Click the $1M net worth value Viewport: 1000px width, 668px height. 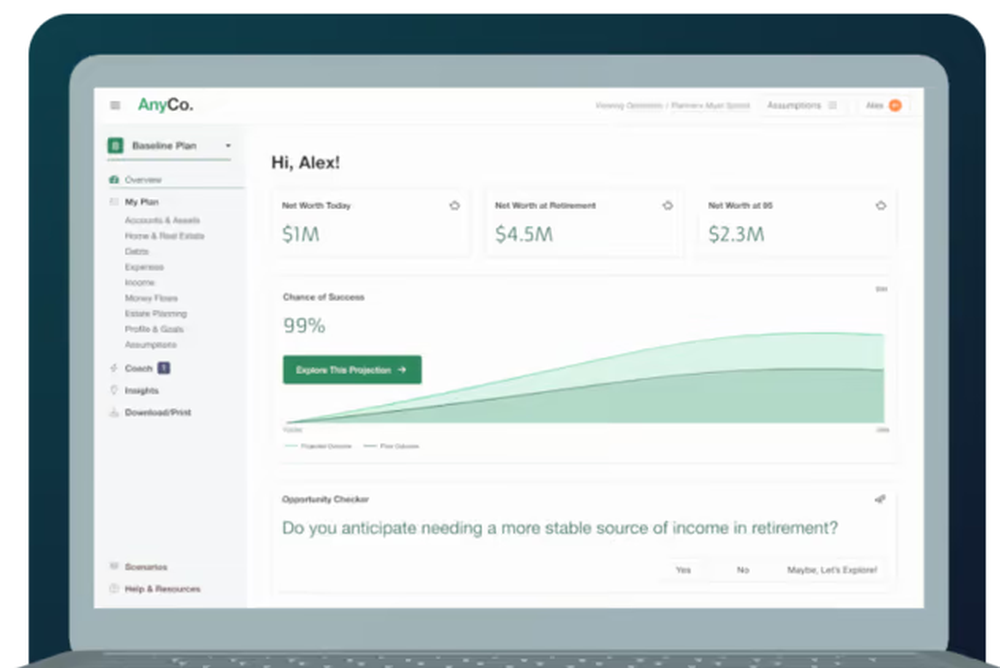(x=301, y=234)
